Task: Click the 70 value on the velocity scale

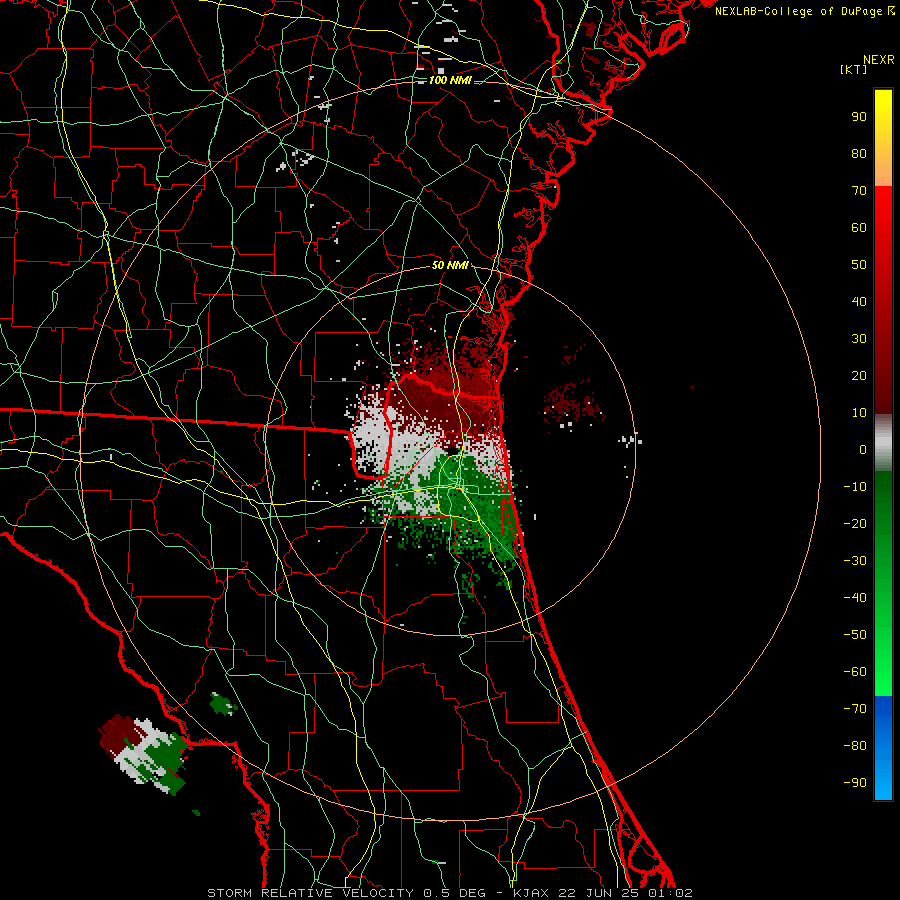Action: pos(859,191)
